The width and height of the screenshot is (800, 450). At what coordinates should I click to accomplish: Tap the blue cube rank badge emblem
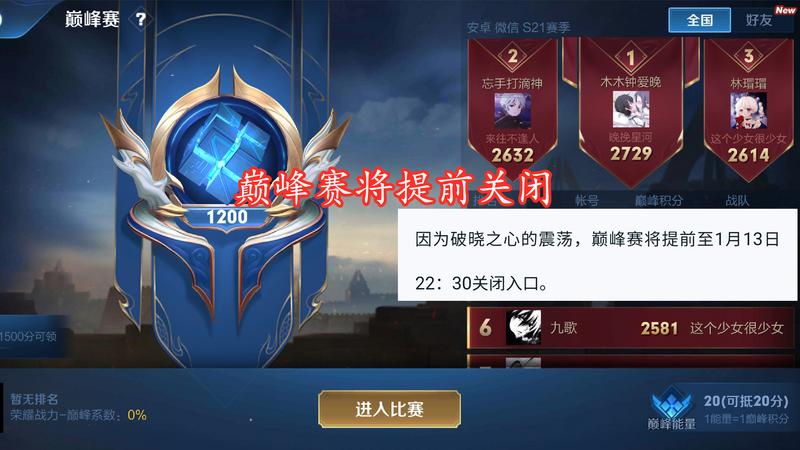click(226, 148)
